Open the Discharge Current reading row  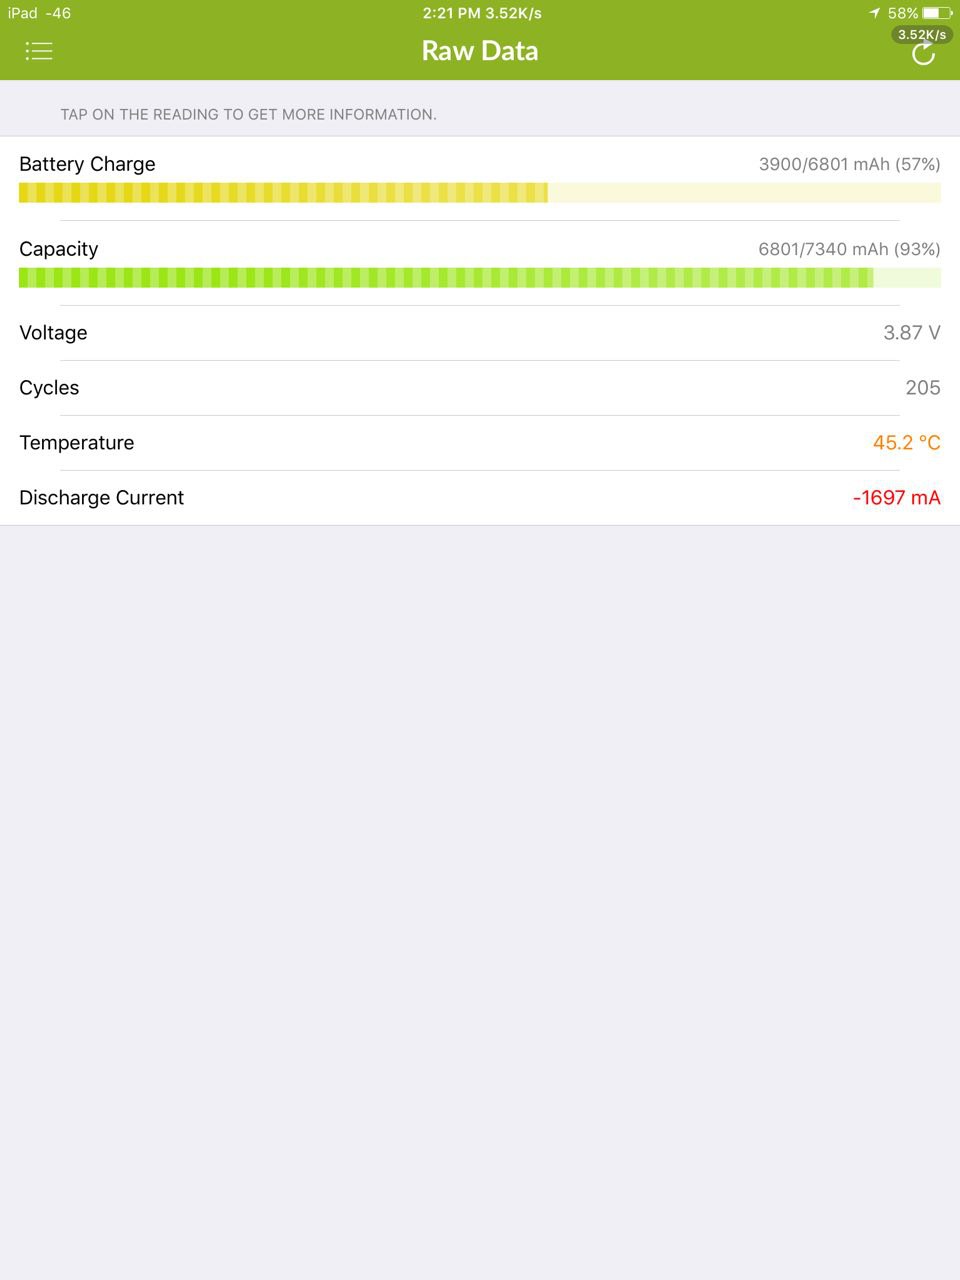(x=480, y=498)
